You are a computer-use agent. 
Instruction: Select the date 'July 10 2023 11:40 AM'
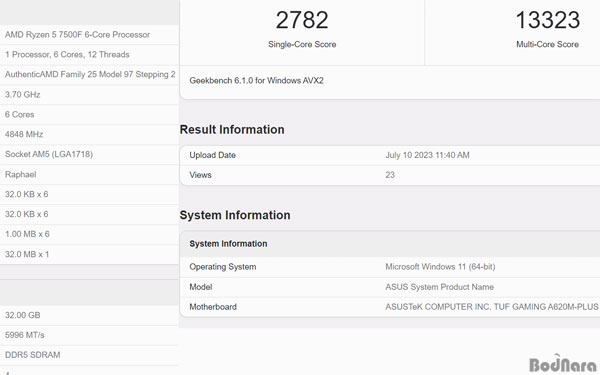pos(427,155)
